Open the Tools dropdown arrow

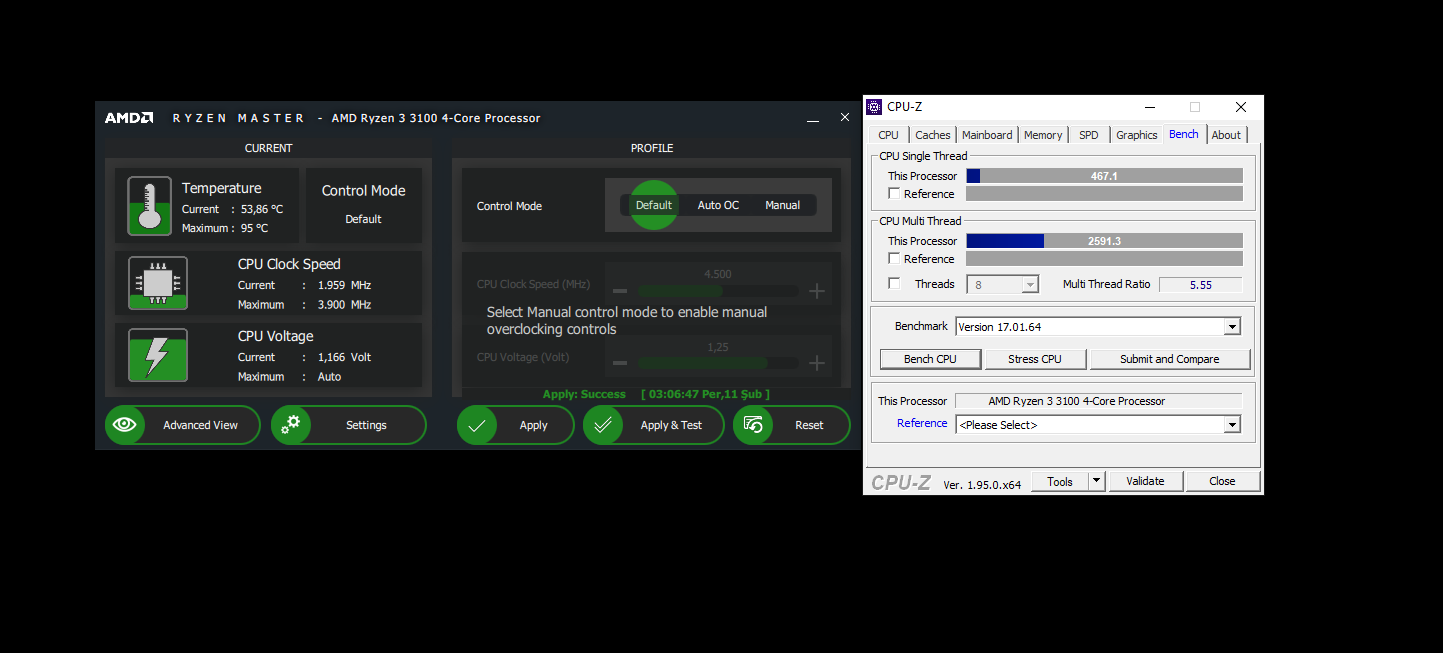coord(1097,481)
